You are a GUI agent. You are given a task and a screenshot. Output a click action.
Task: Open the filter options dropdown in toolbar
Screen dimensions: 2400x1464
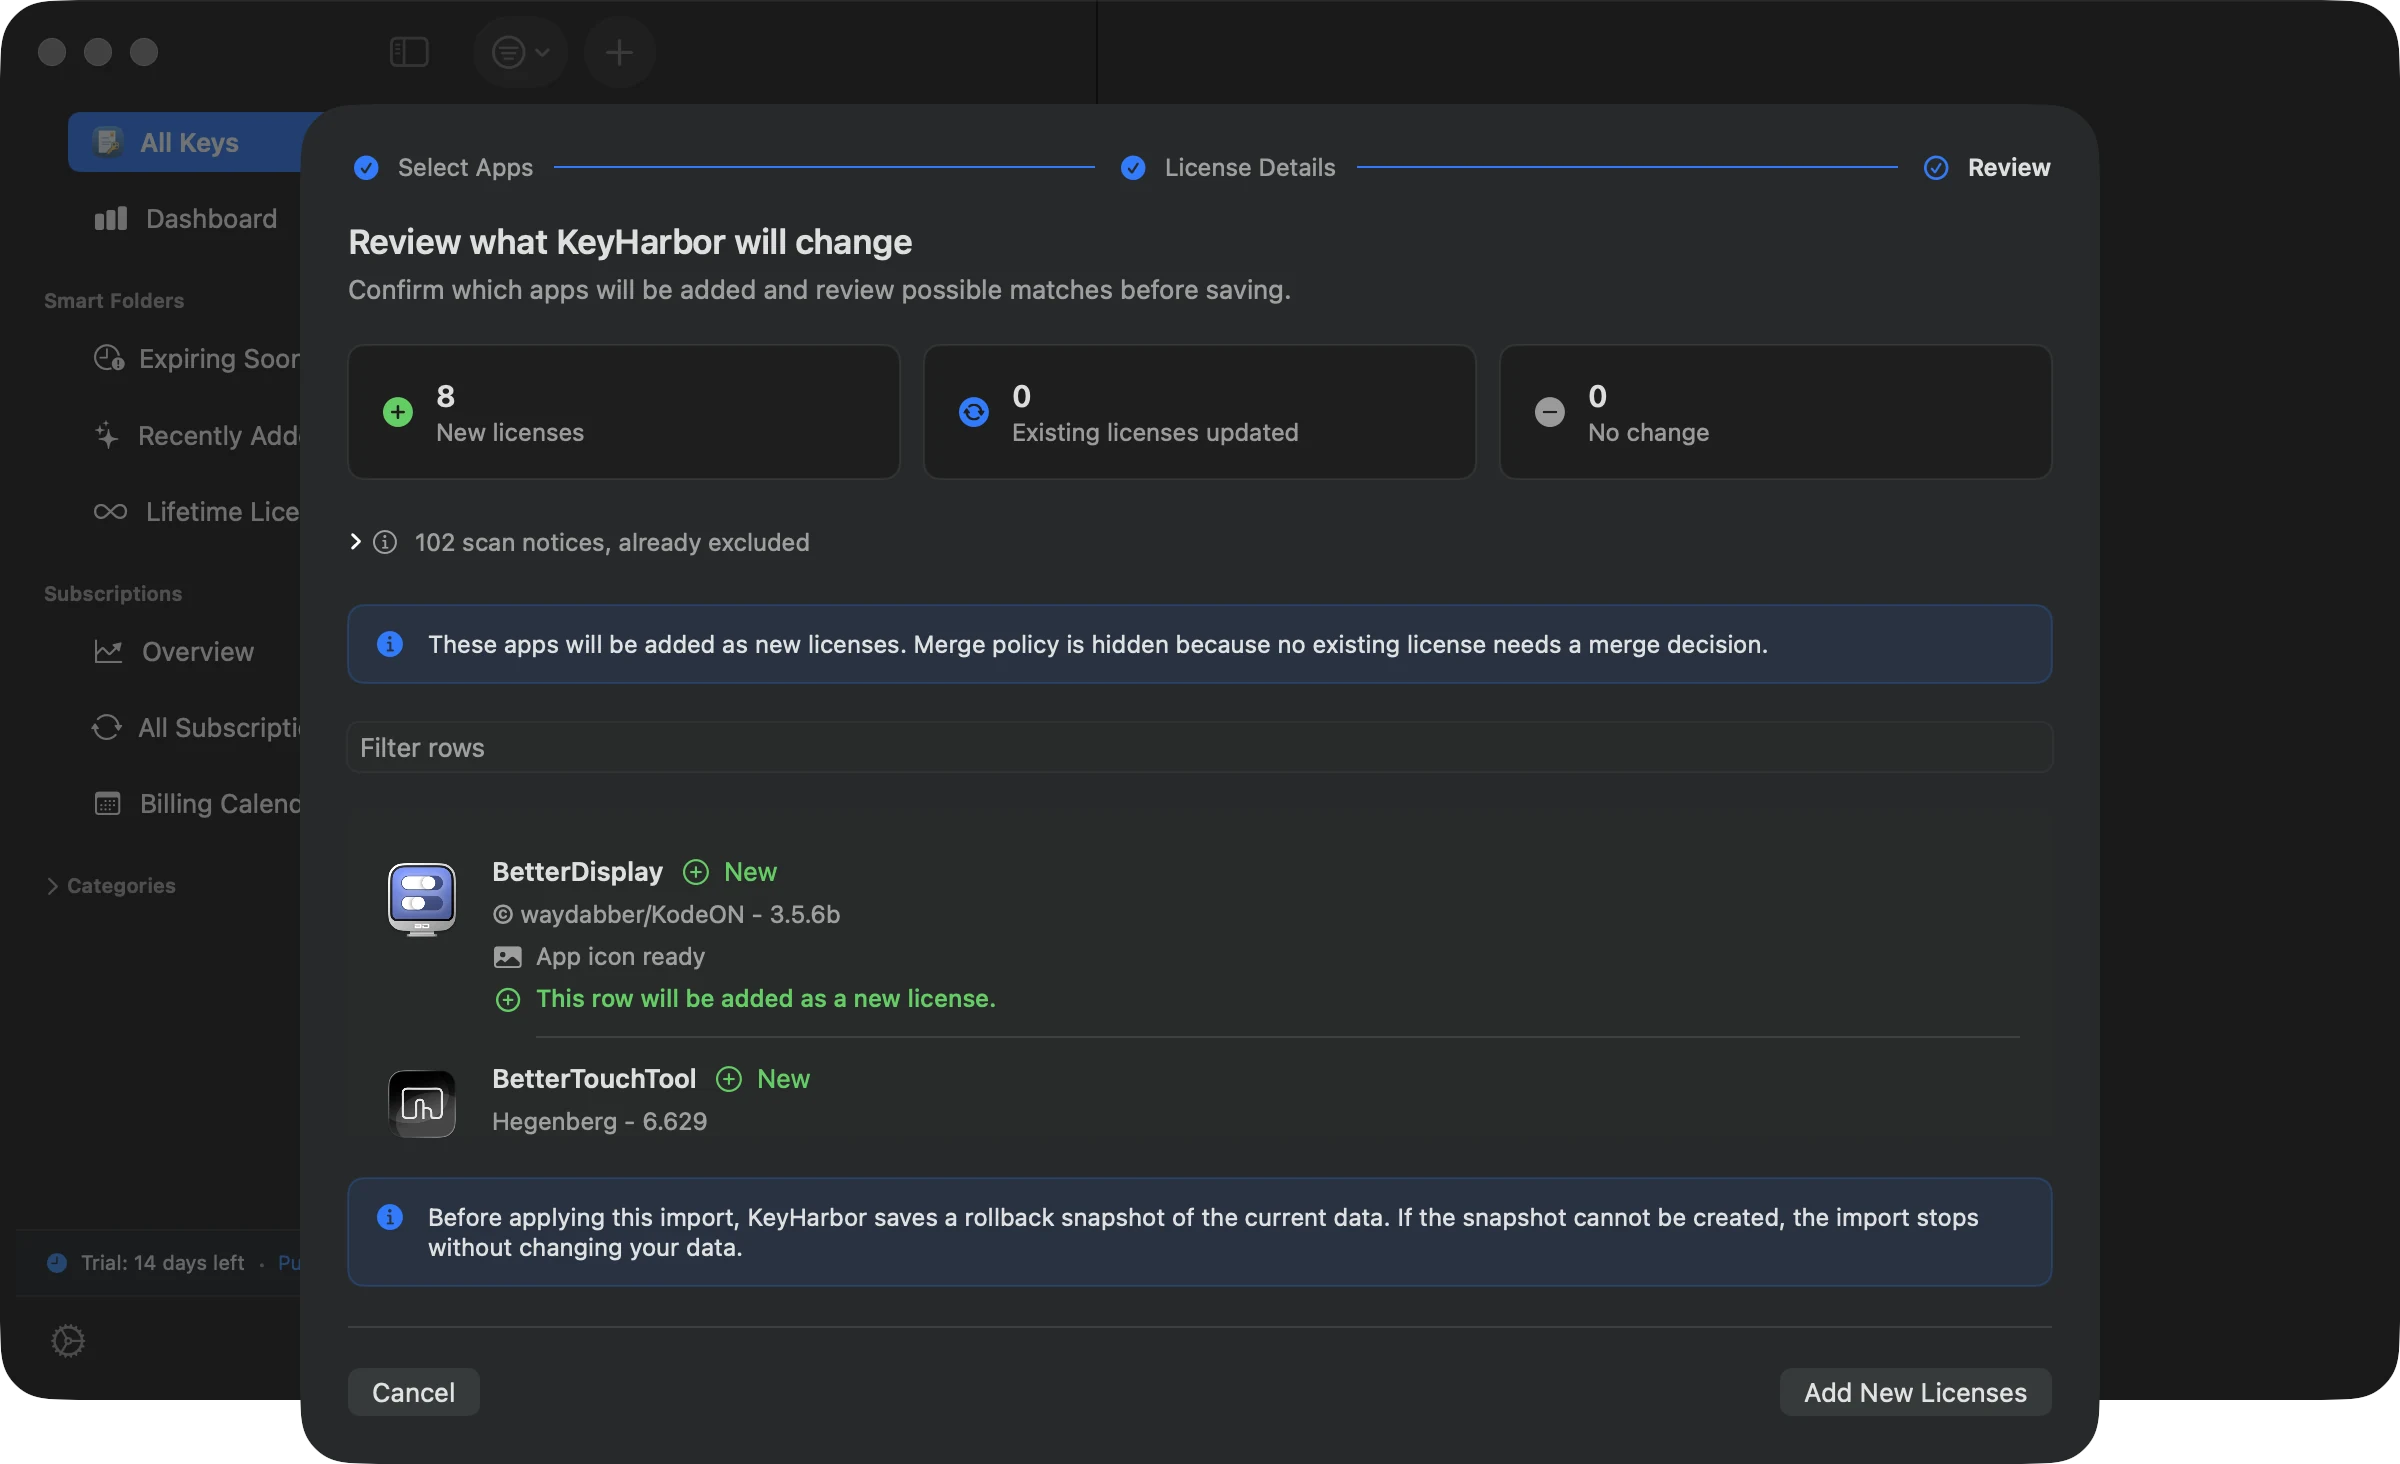tap(520, 52)
